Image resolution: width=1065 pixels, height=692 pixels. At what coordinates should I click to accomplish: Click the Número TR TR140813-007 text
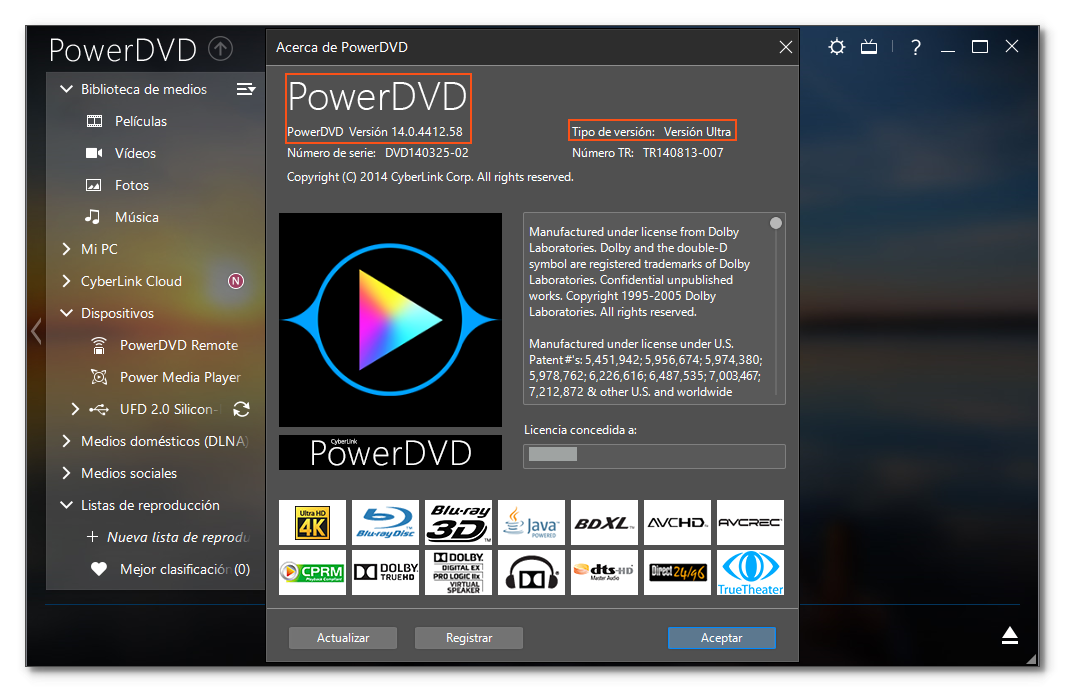(647, 153)
